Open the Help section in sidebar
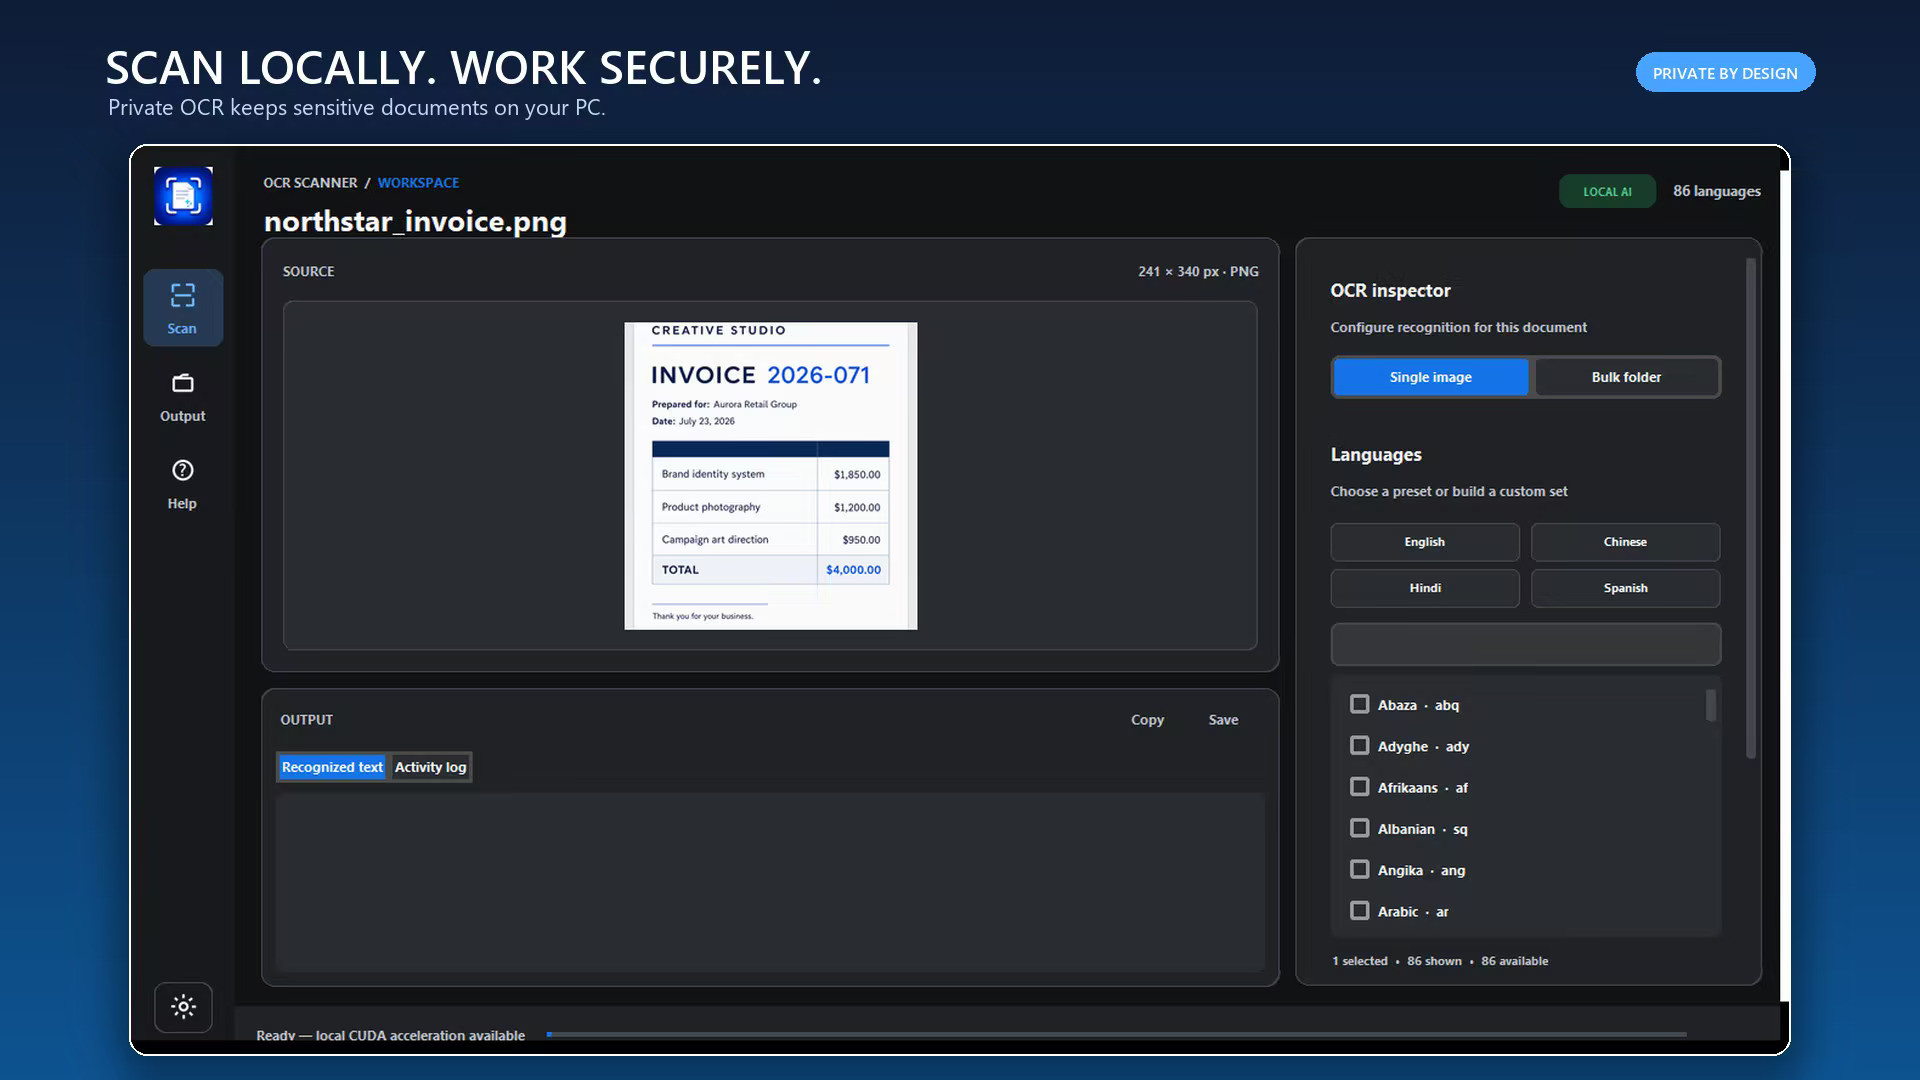1920x1080 pixels. tap(183, 484)
